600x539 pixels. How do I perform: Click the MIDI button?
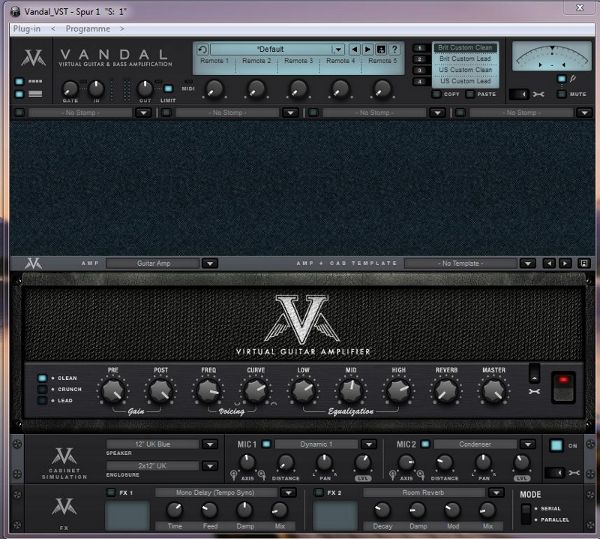188,88
